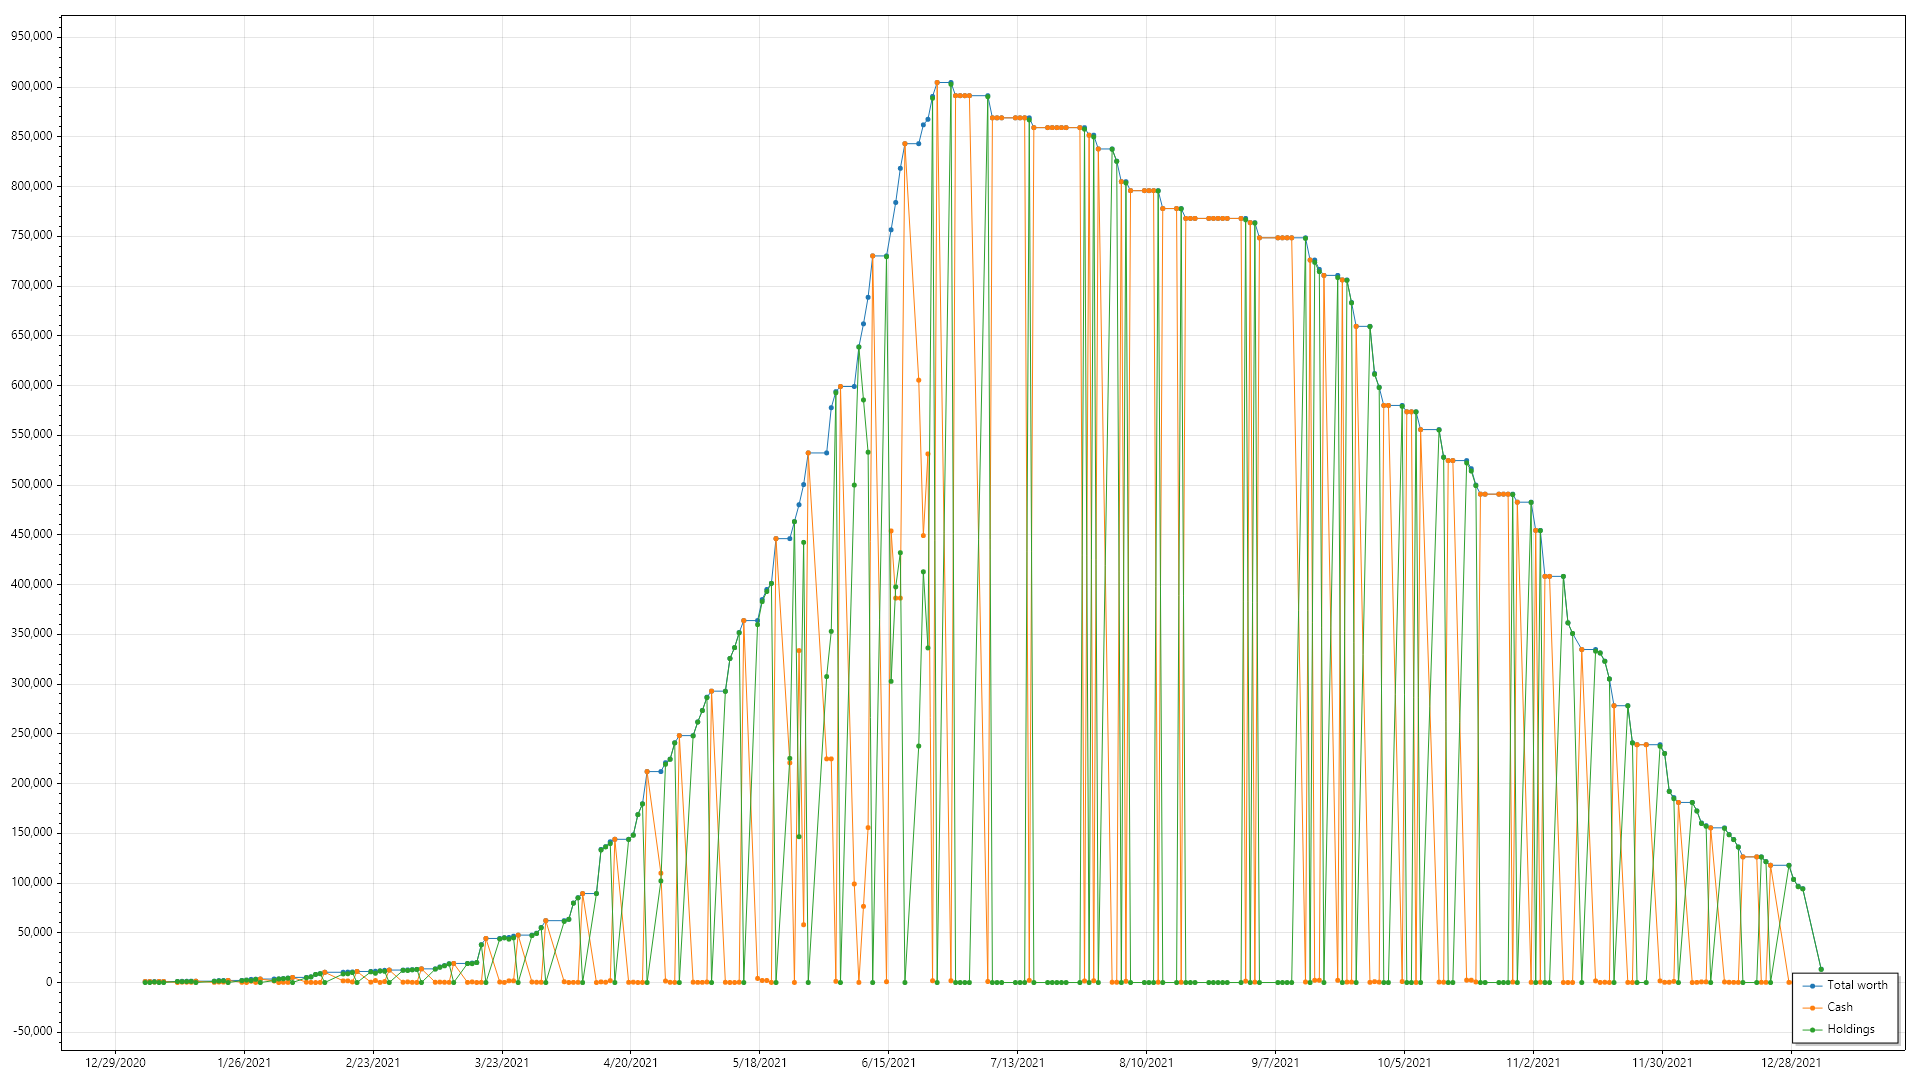This screenshot has height=1080, width=1920.
Task: Click the last green data point at chart end
Action: pos(1821,969)
